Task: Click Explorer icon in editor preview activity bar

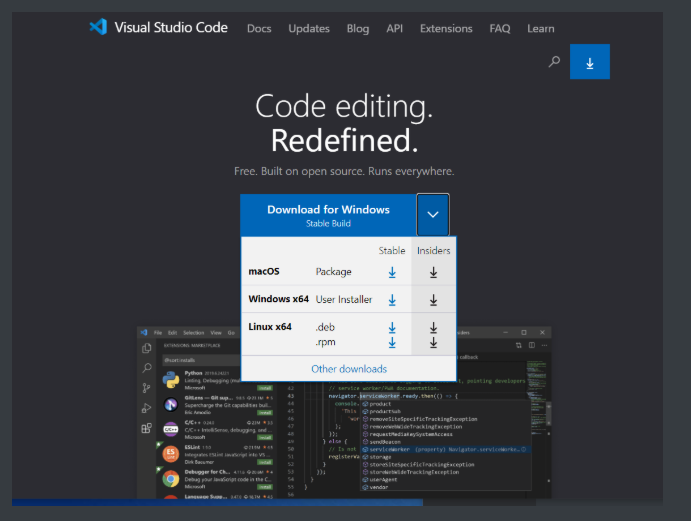Action: (147, 348)
